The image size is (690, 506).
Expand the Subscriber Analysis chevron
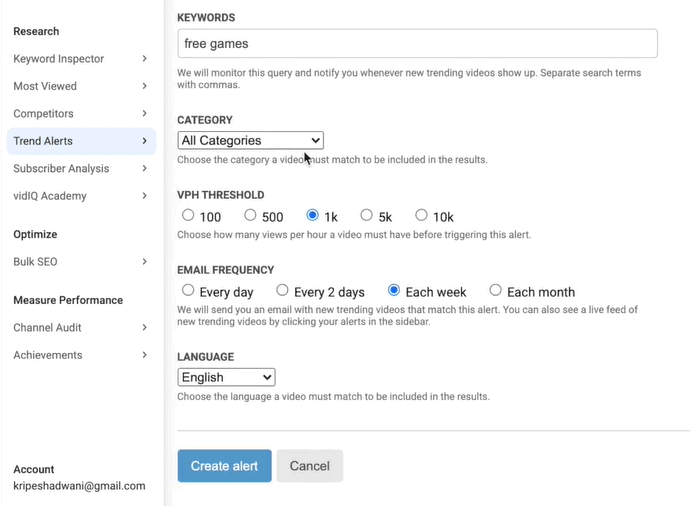point(144,168)
